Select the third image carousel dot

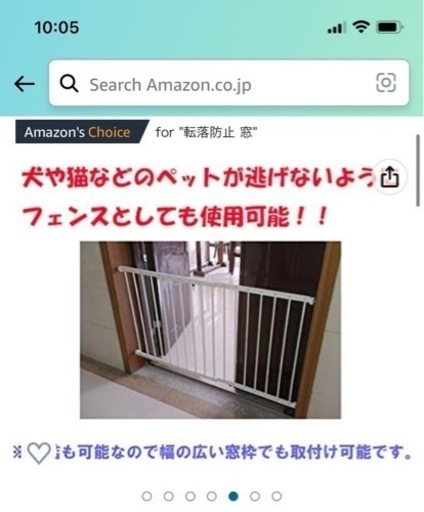coord(190,496)
